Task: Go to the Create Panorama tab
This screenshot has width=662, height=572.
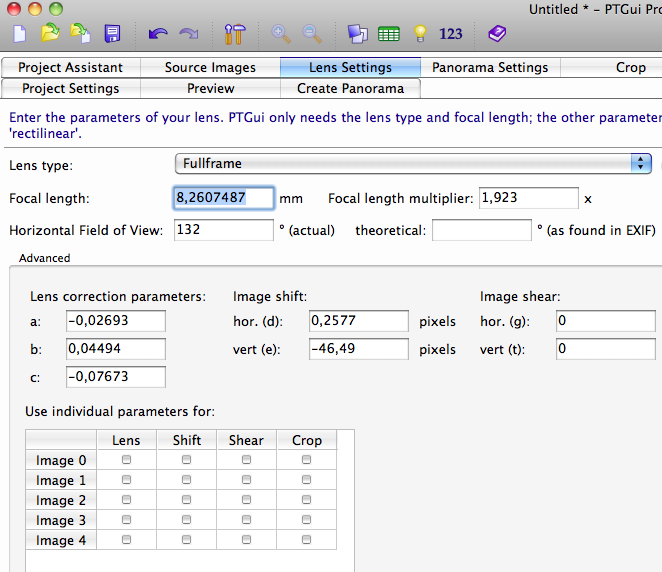Action: click(350, 88)
